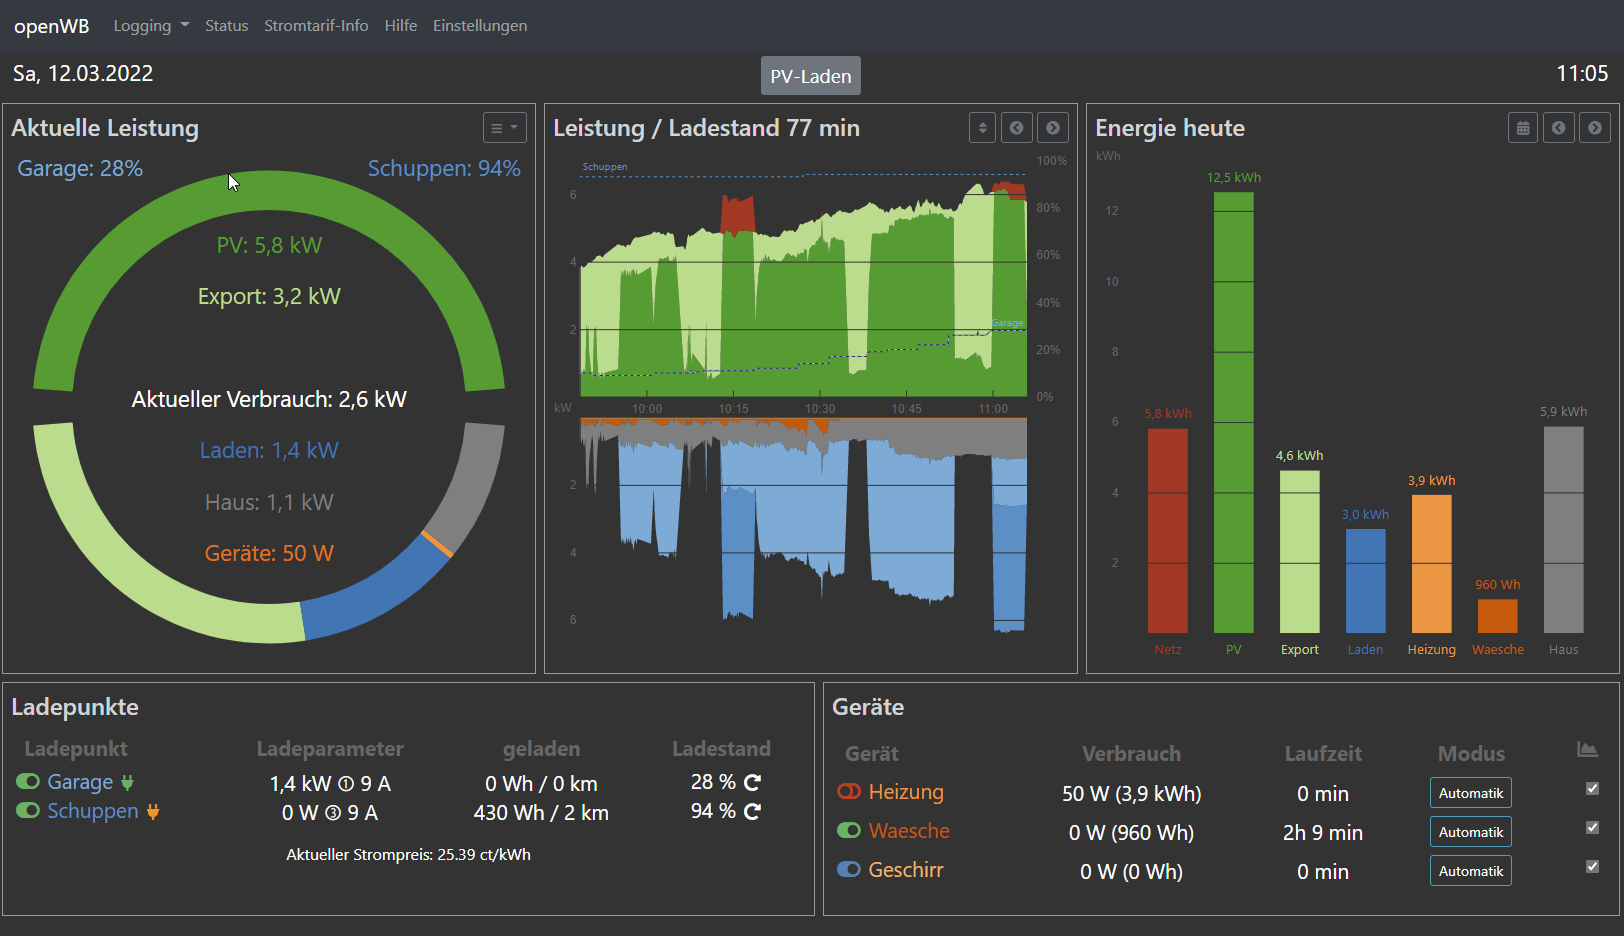Uncheck graph checkbox for Heizung
This screenshot has width=1624, height=936.
click(1592, 789)
